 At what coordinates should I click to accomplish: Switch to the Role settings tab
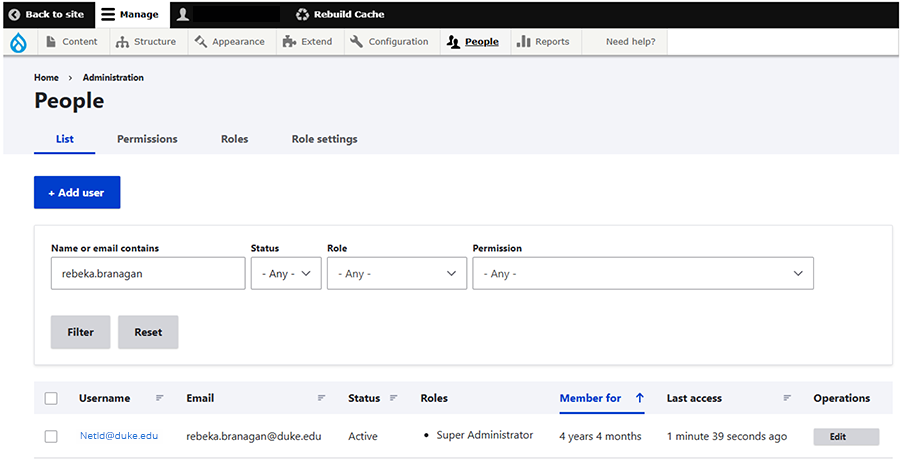(x=324, y=139)
